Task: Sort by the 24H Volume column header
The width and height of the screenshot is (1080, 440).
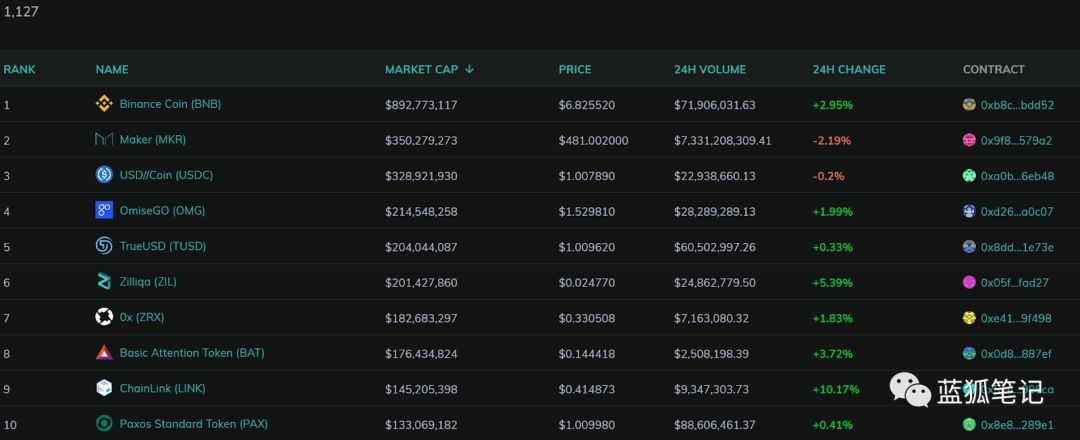Action: 710,70
